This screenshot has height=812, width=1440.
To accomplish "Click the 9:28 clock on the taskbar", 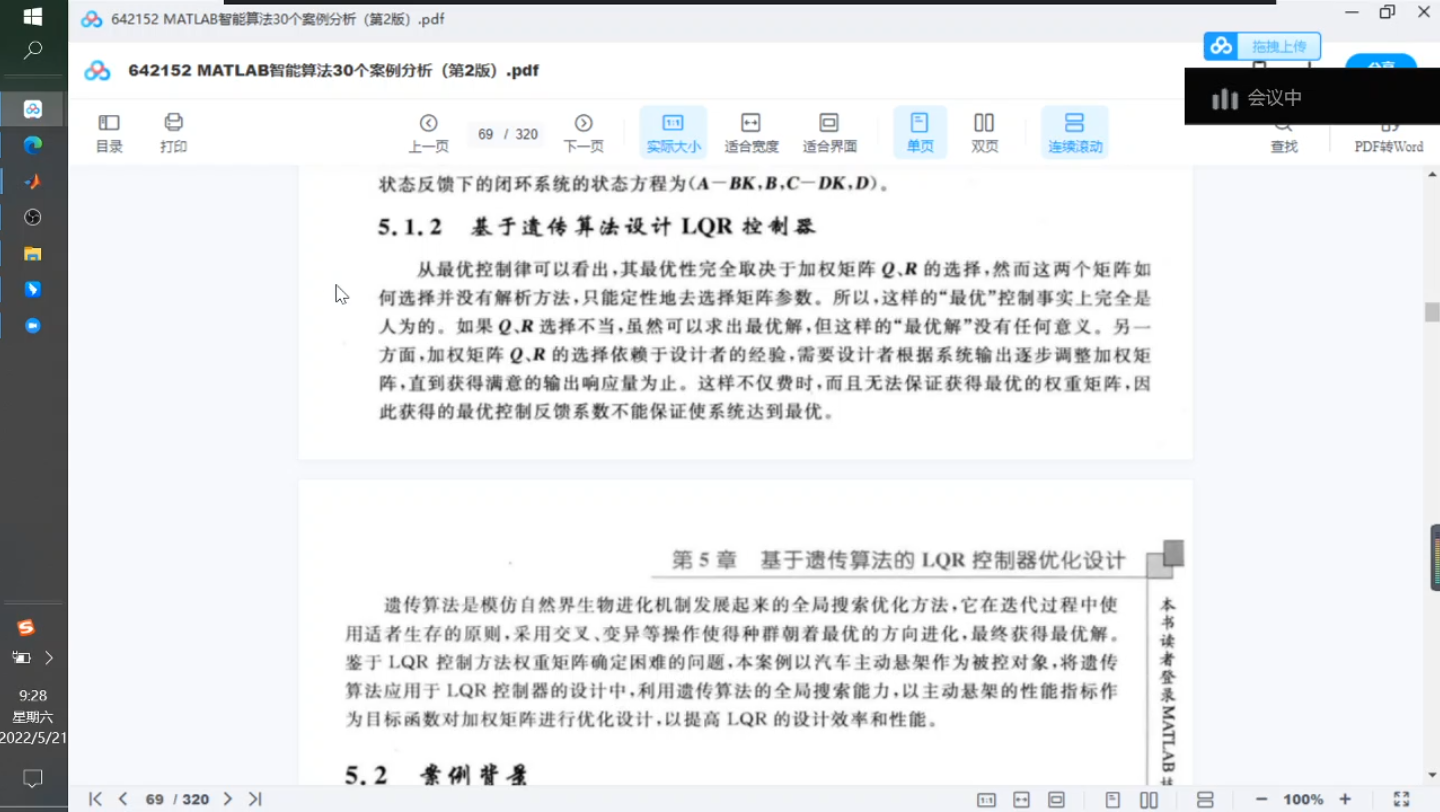I will [33, 695].
